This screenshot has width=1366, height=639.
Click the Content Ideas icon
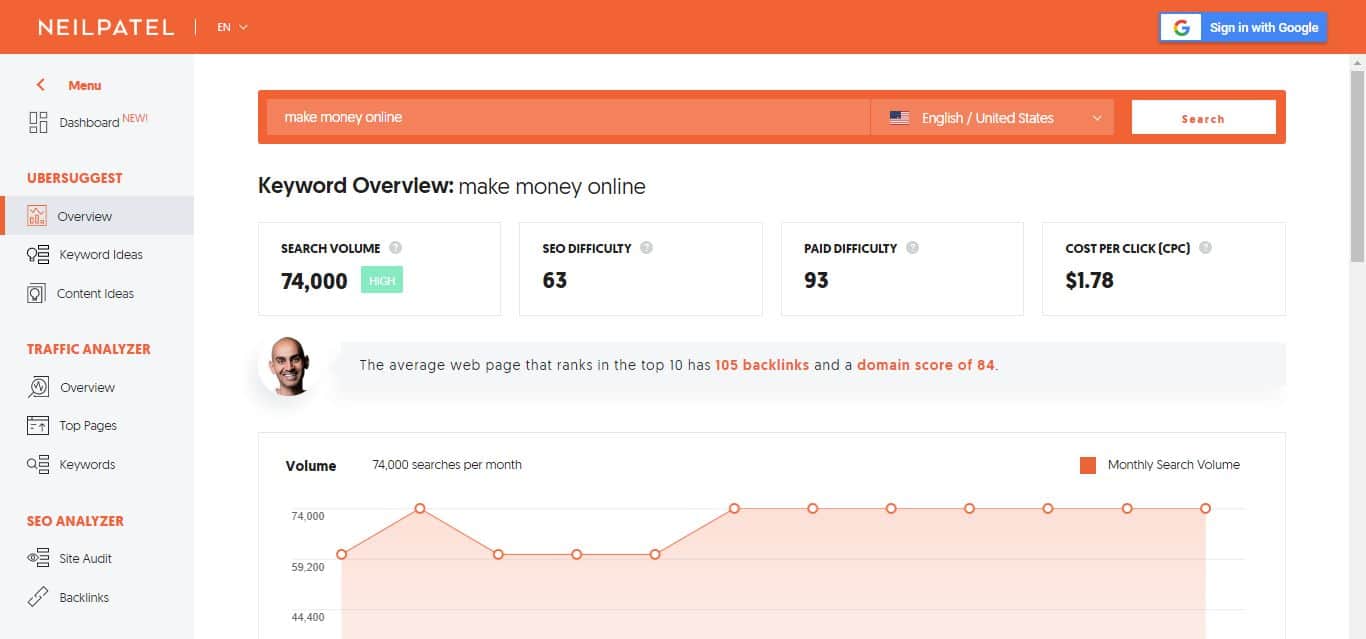click(x=37, y=293)
